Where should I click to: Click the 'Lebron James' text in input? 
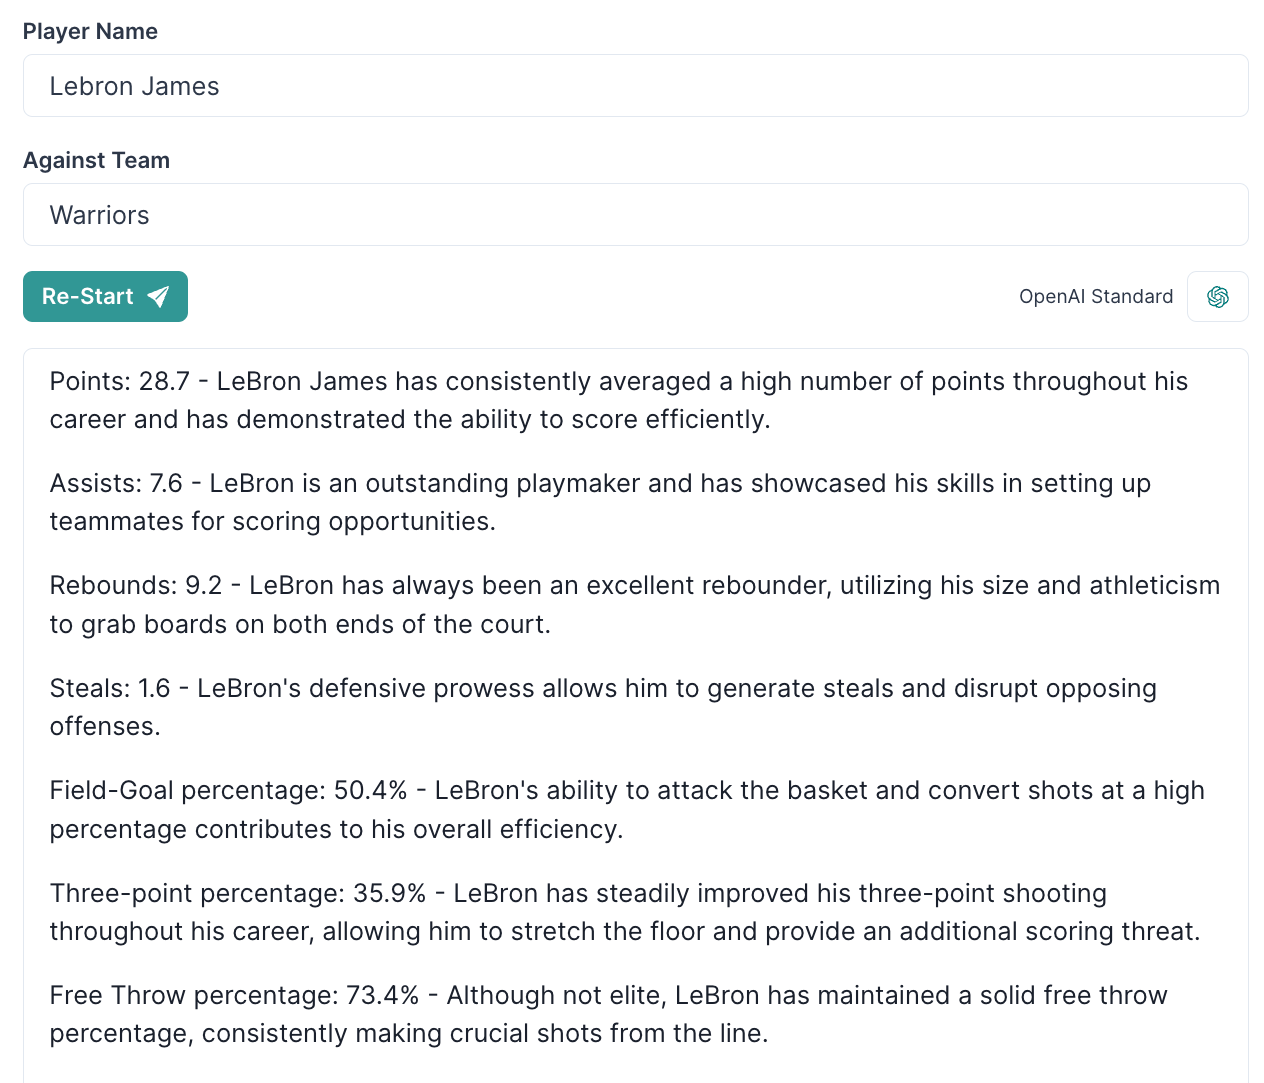(x=134, y=86)
